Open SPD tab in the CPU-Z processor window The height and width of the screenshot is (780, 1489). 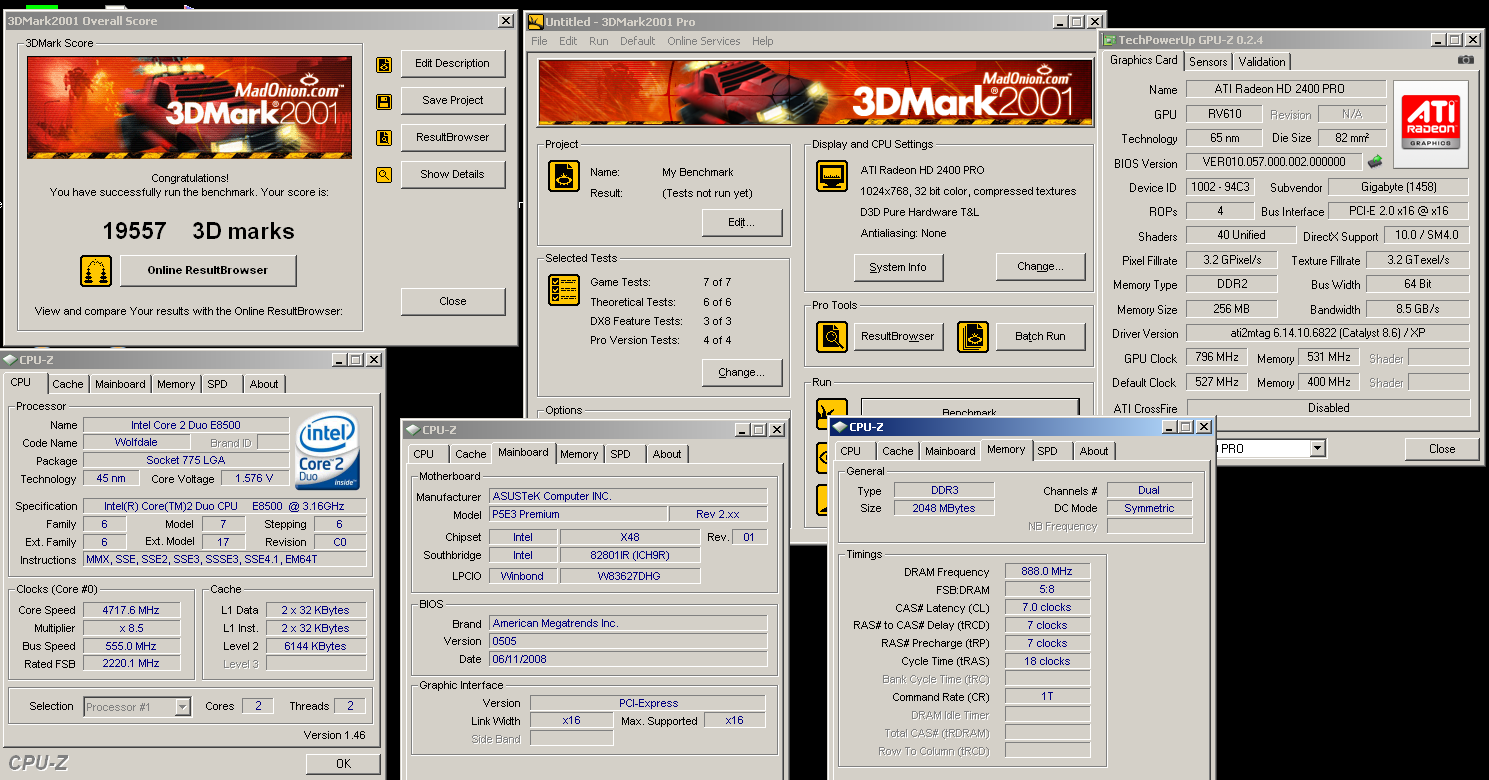point(217,384)
